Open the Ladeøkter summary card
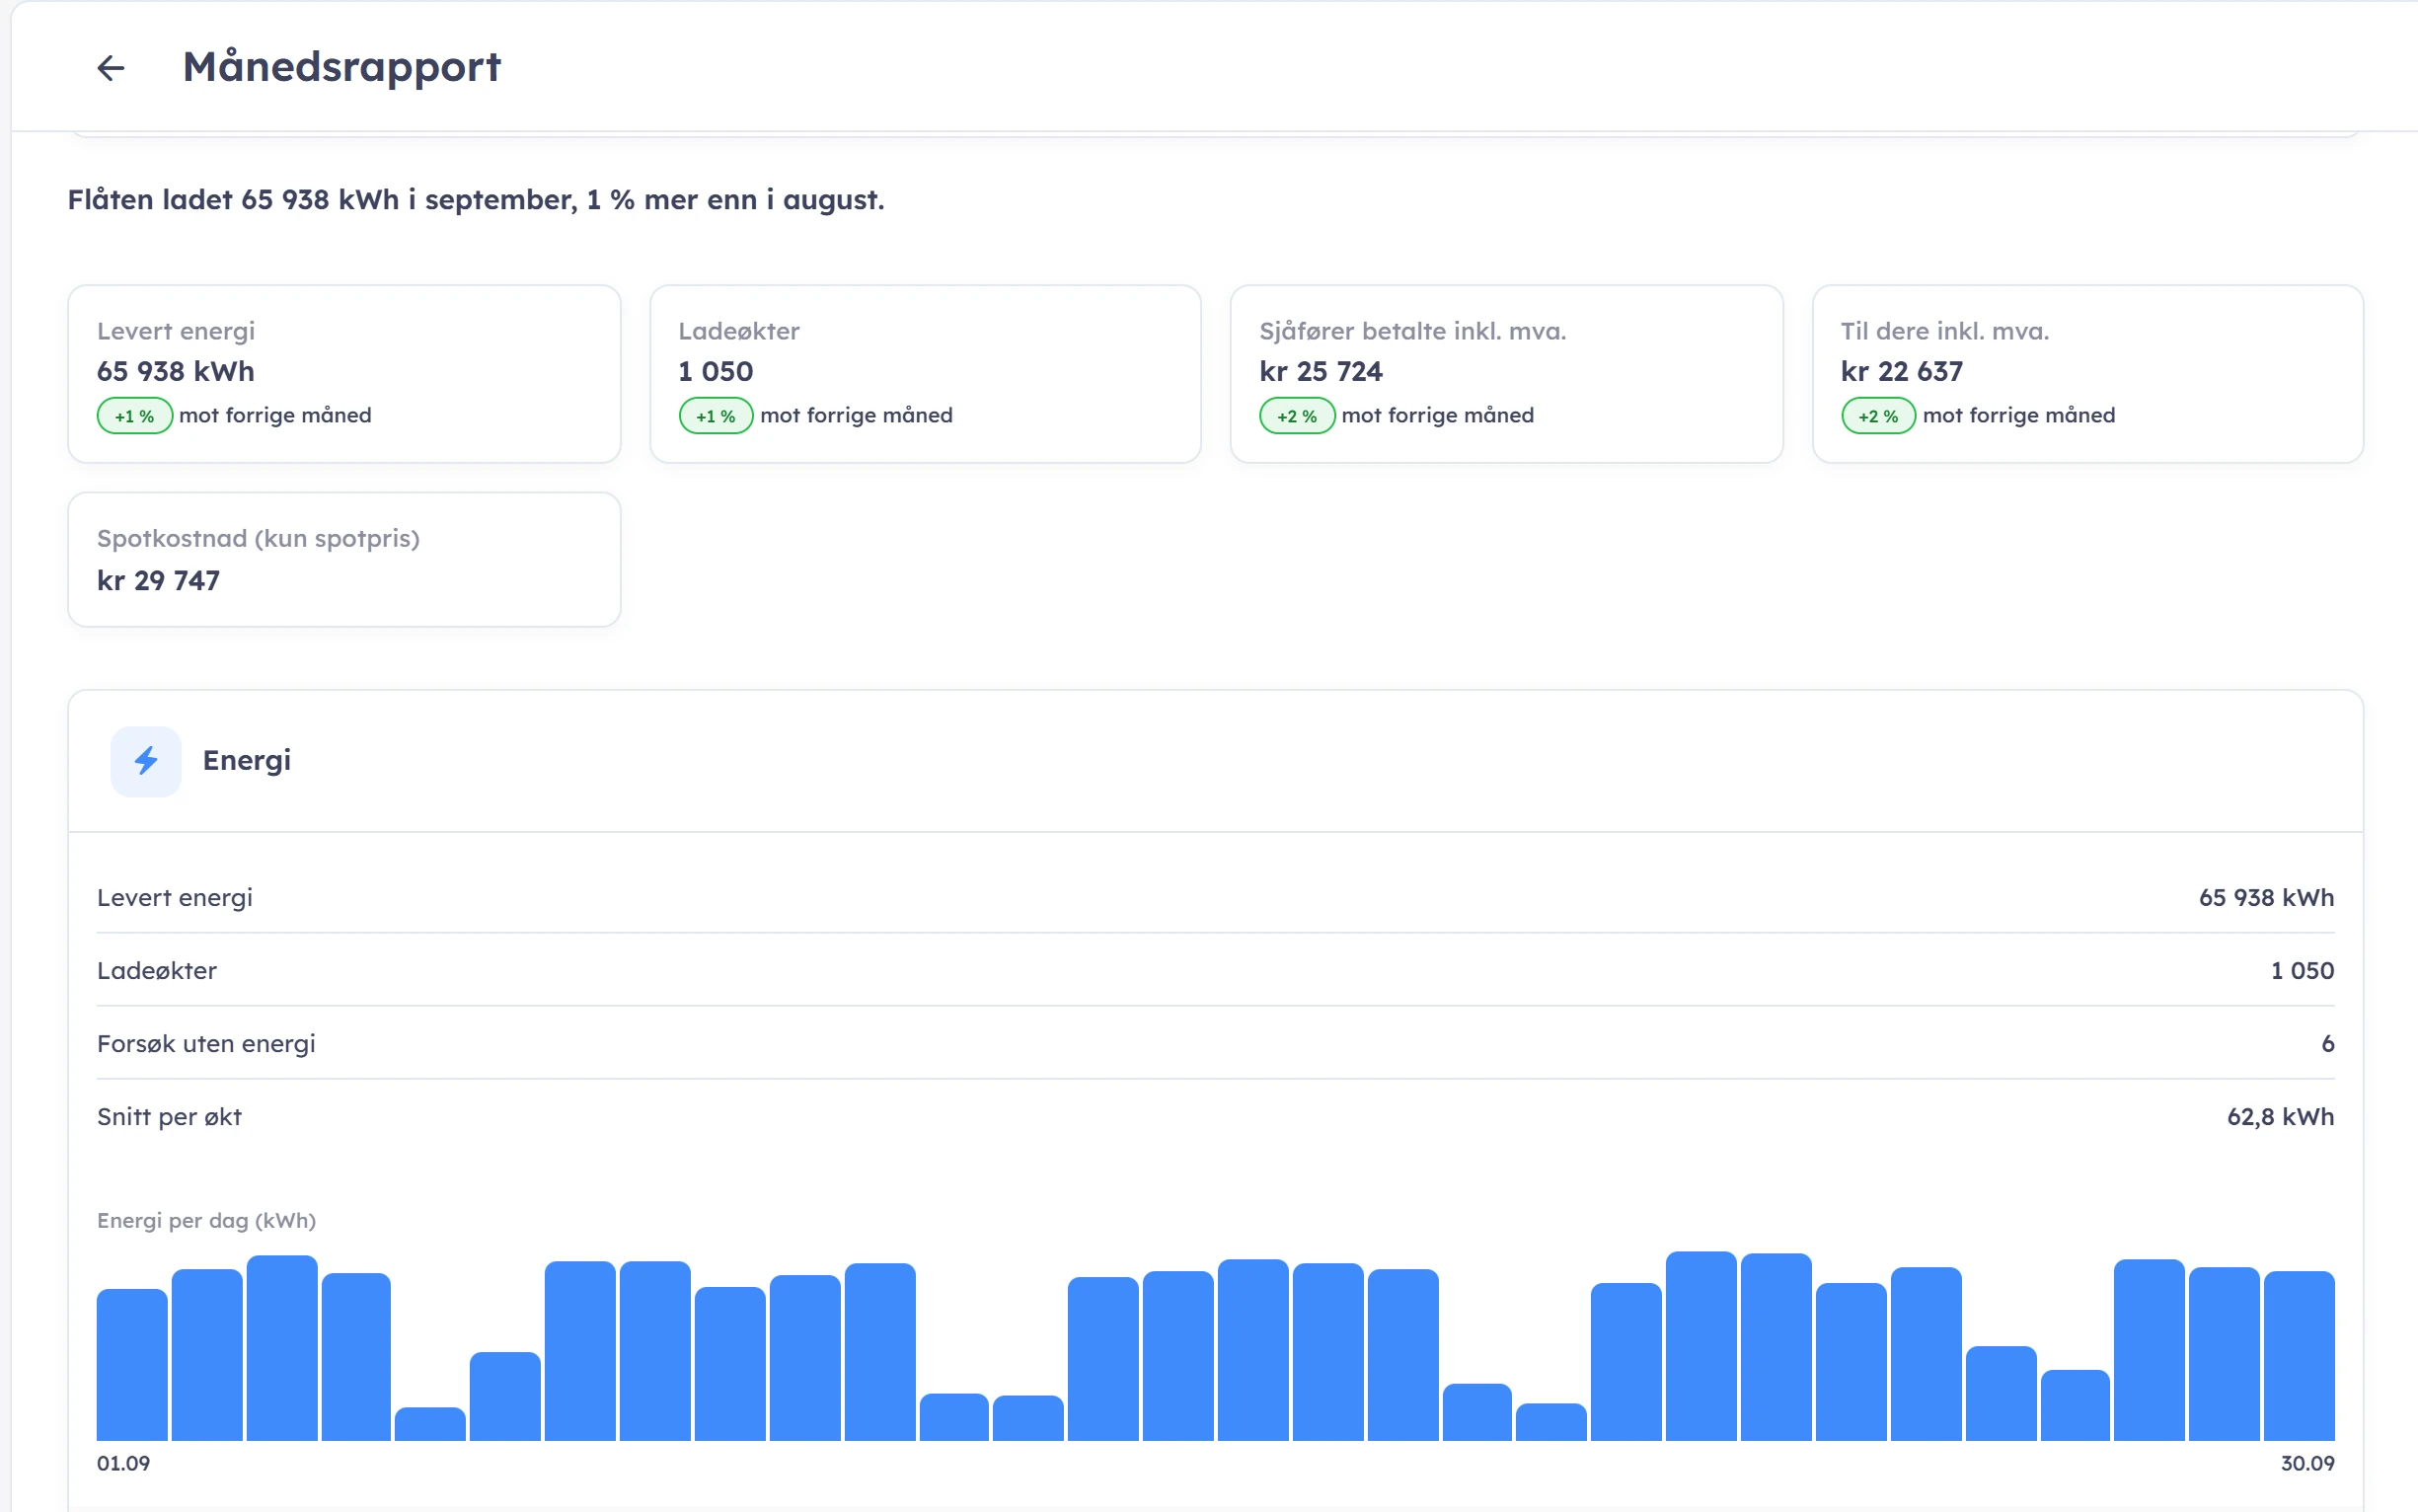 coord(925,374)
